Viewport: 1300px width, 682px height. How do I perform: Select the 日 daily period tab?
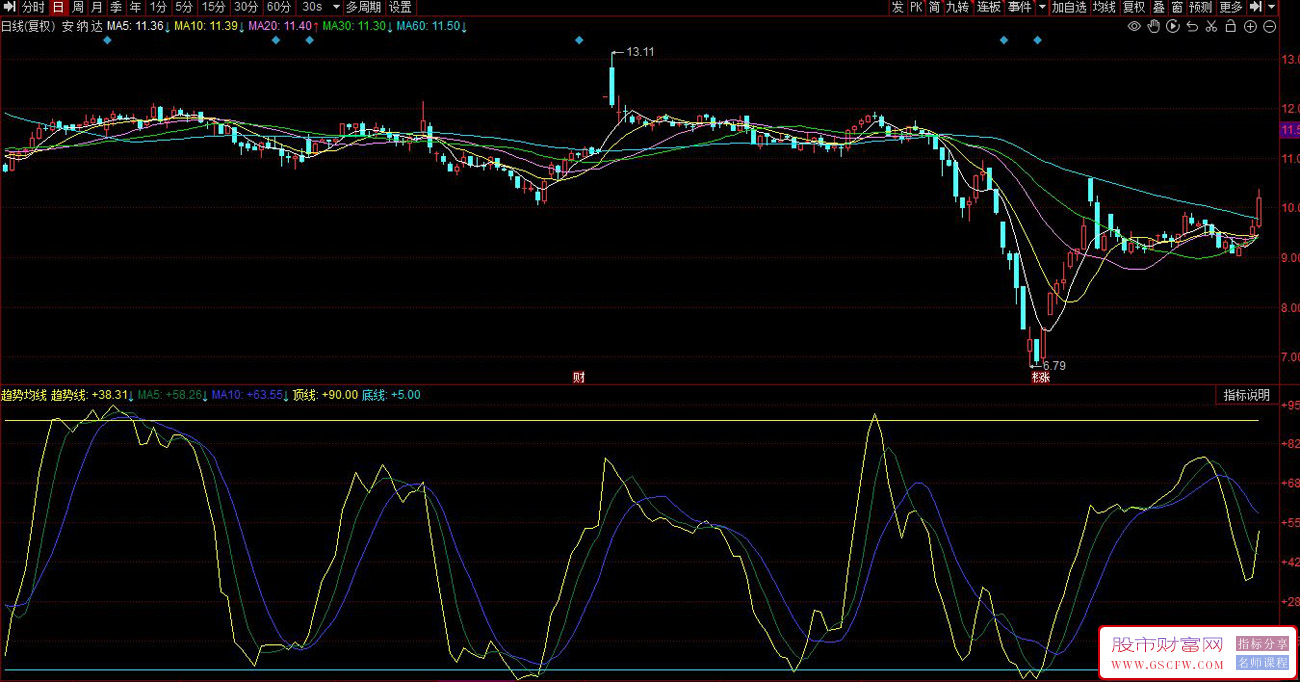tap(58, 7)
